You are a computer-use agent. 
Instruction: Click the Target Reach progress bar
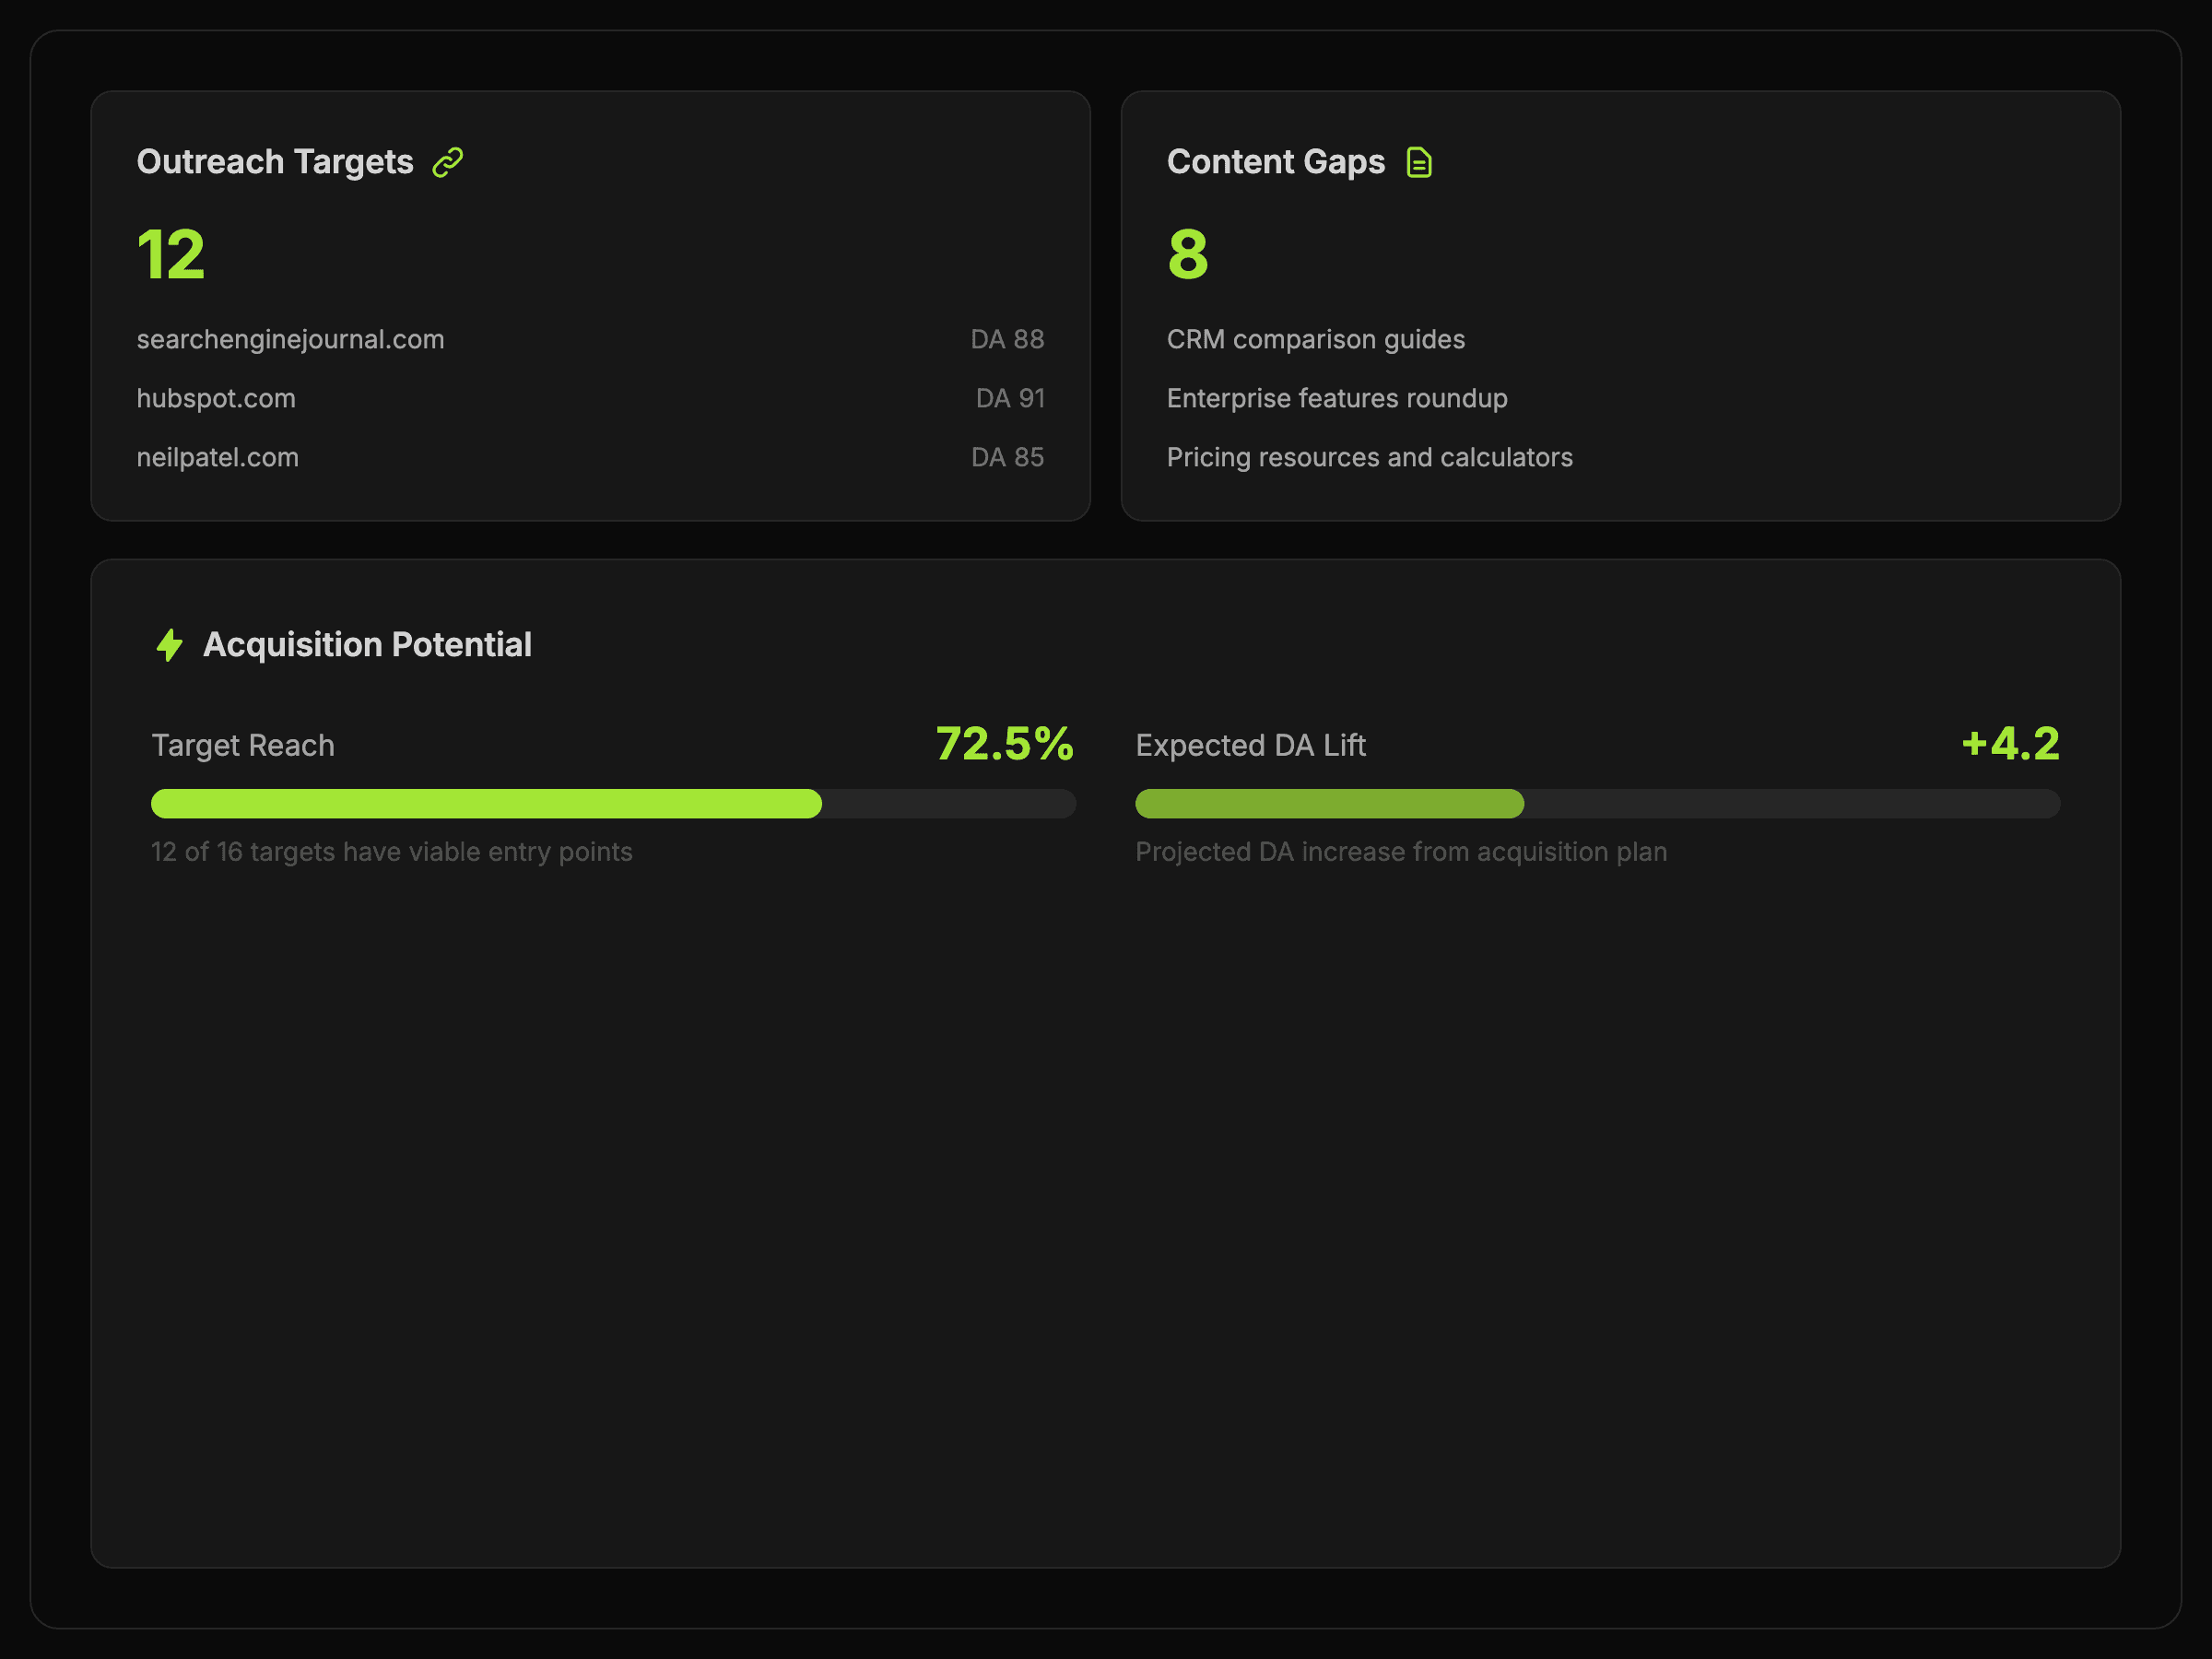click(612, 804)
